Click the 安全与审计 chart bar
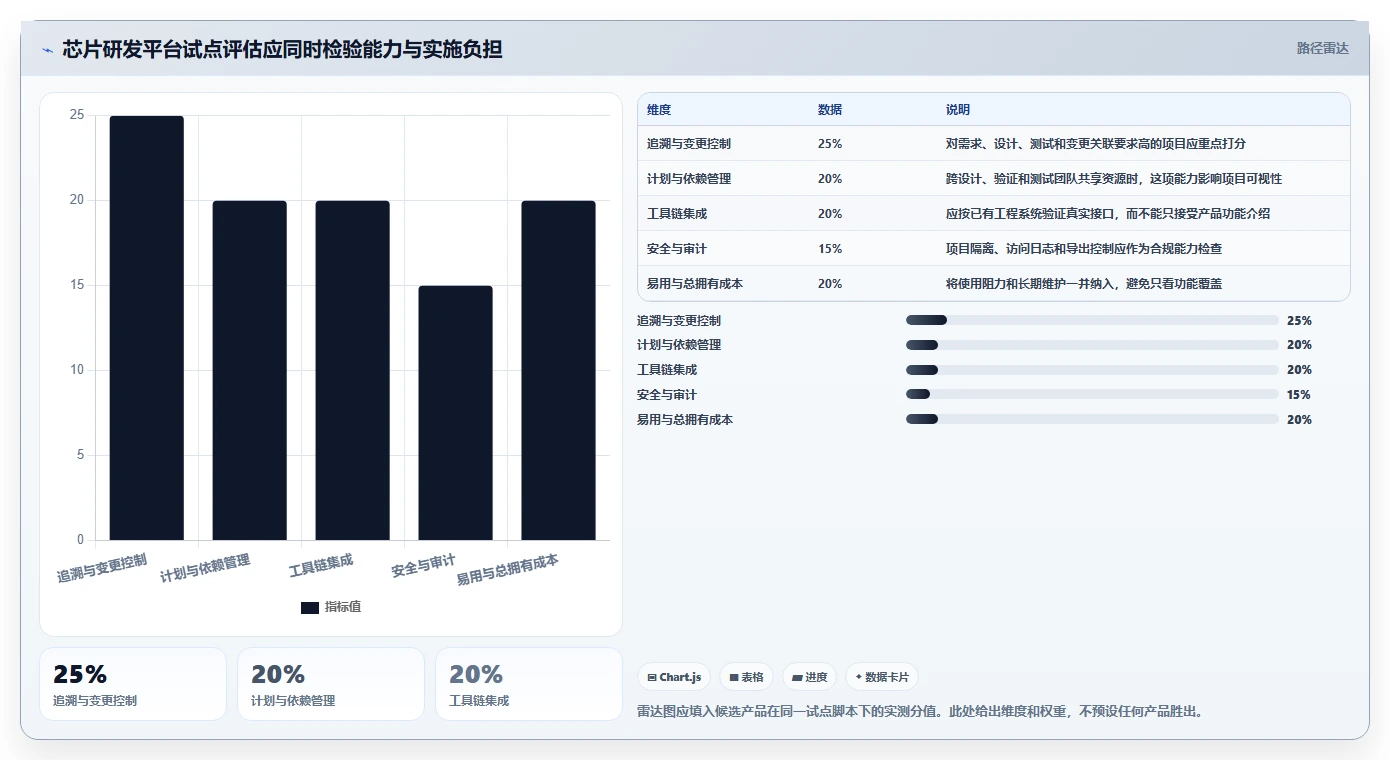1390x760 pixels. coord(456,413)
